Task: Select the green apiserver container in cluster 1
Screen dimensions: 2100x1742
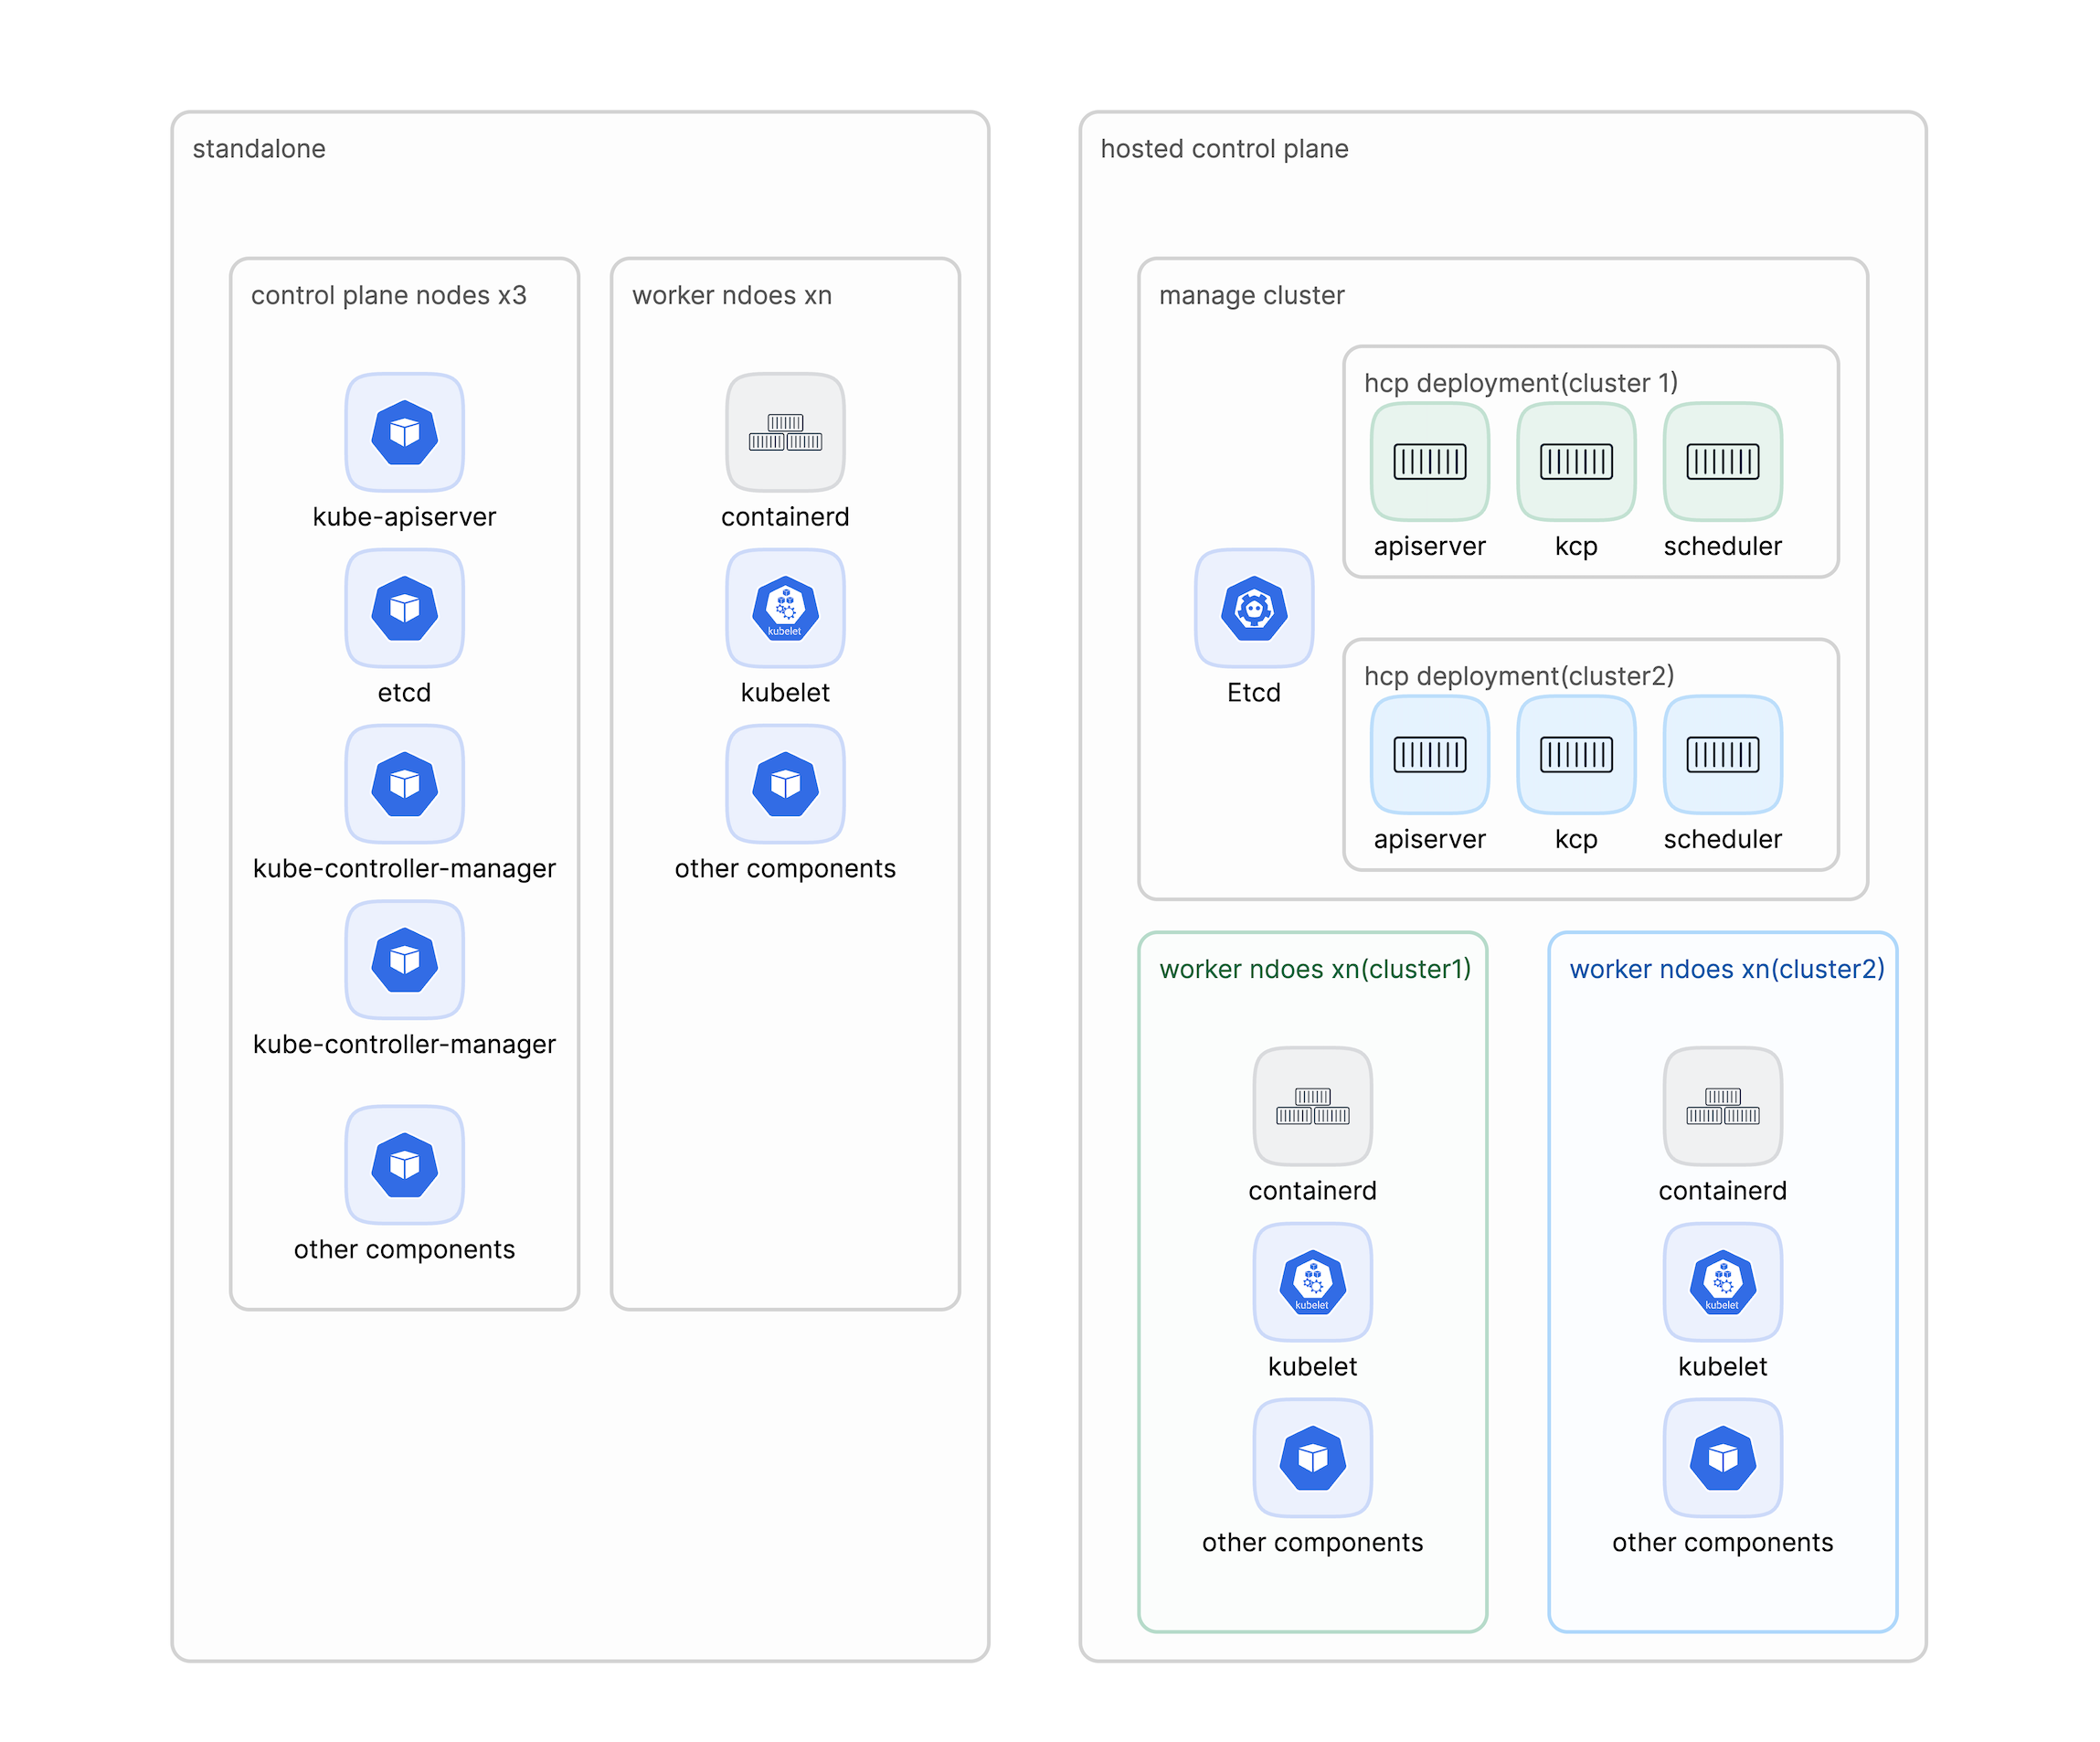Action: coord(1429,461)
